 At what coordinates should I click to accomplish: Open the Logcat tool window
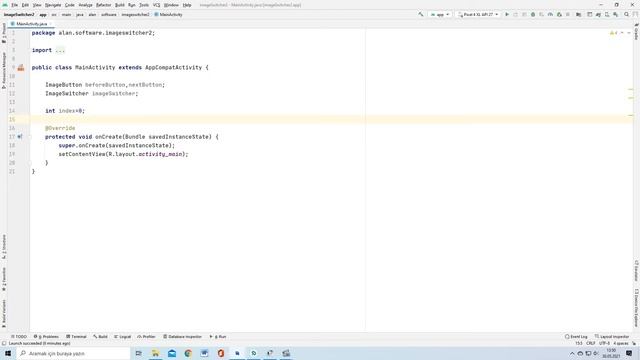tap(122, 337)
